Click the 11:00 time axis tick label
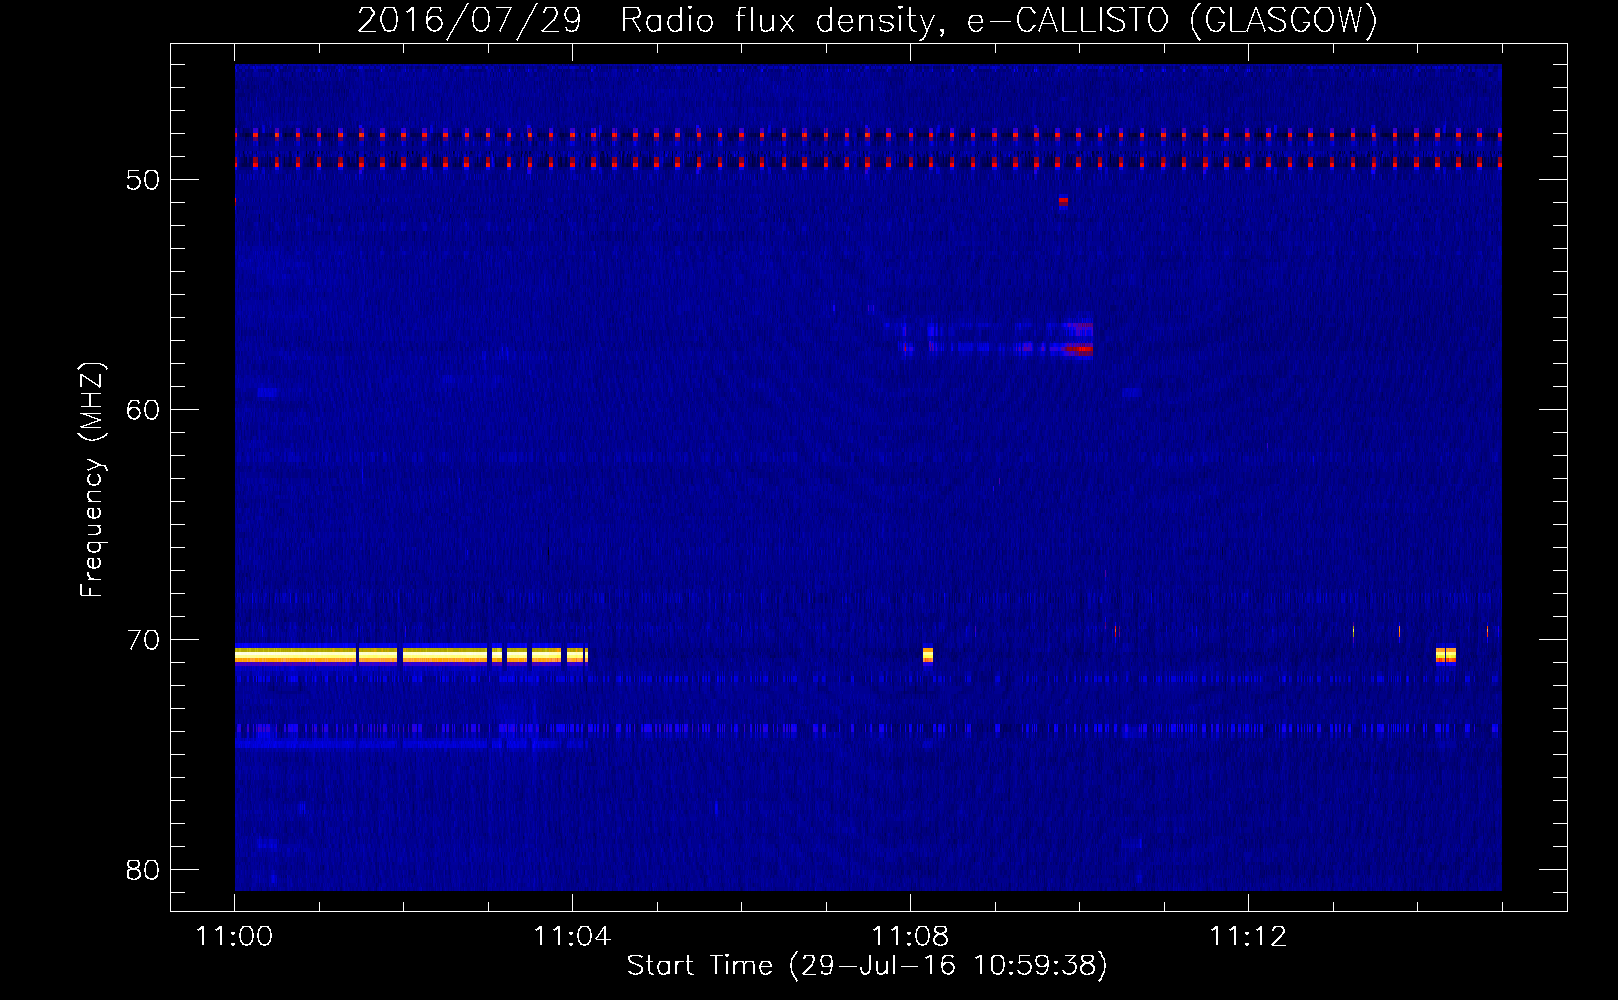 click(x=235, y=937)
